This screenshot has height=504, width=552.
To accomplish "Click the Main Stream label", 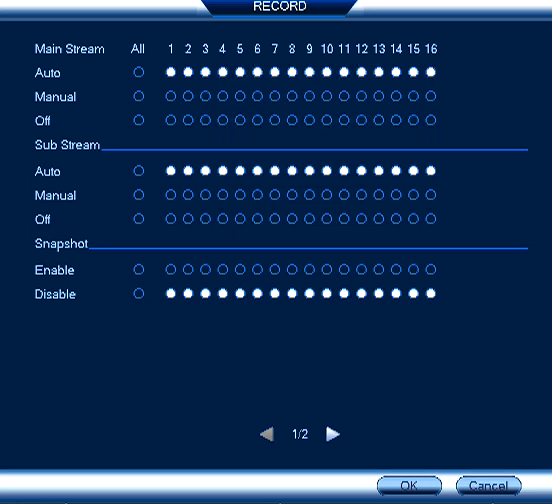I will point(70,49).
